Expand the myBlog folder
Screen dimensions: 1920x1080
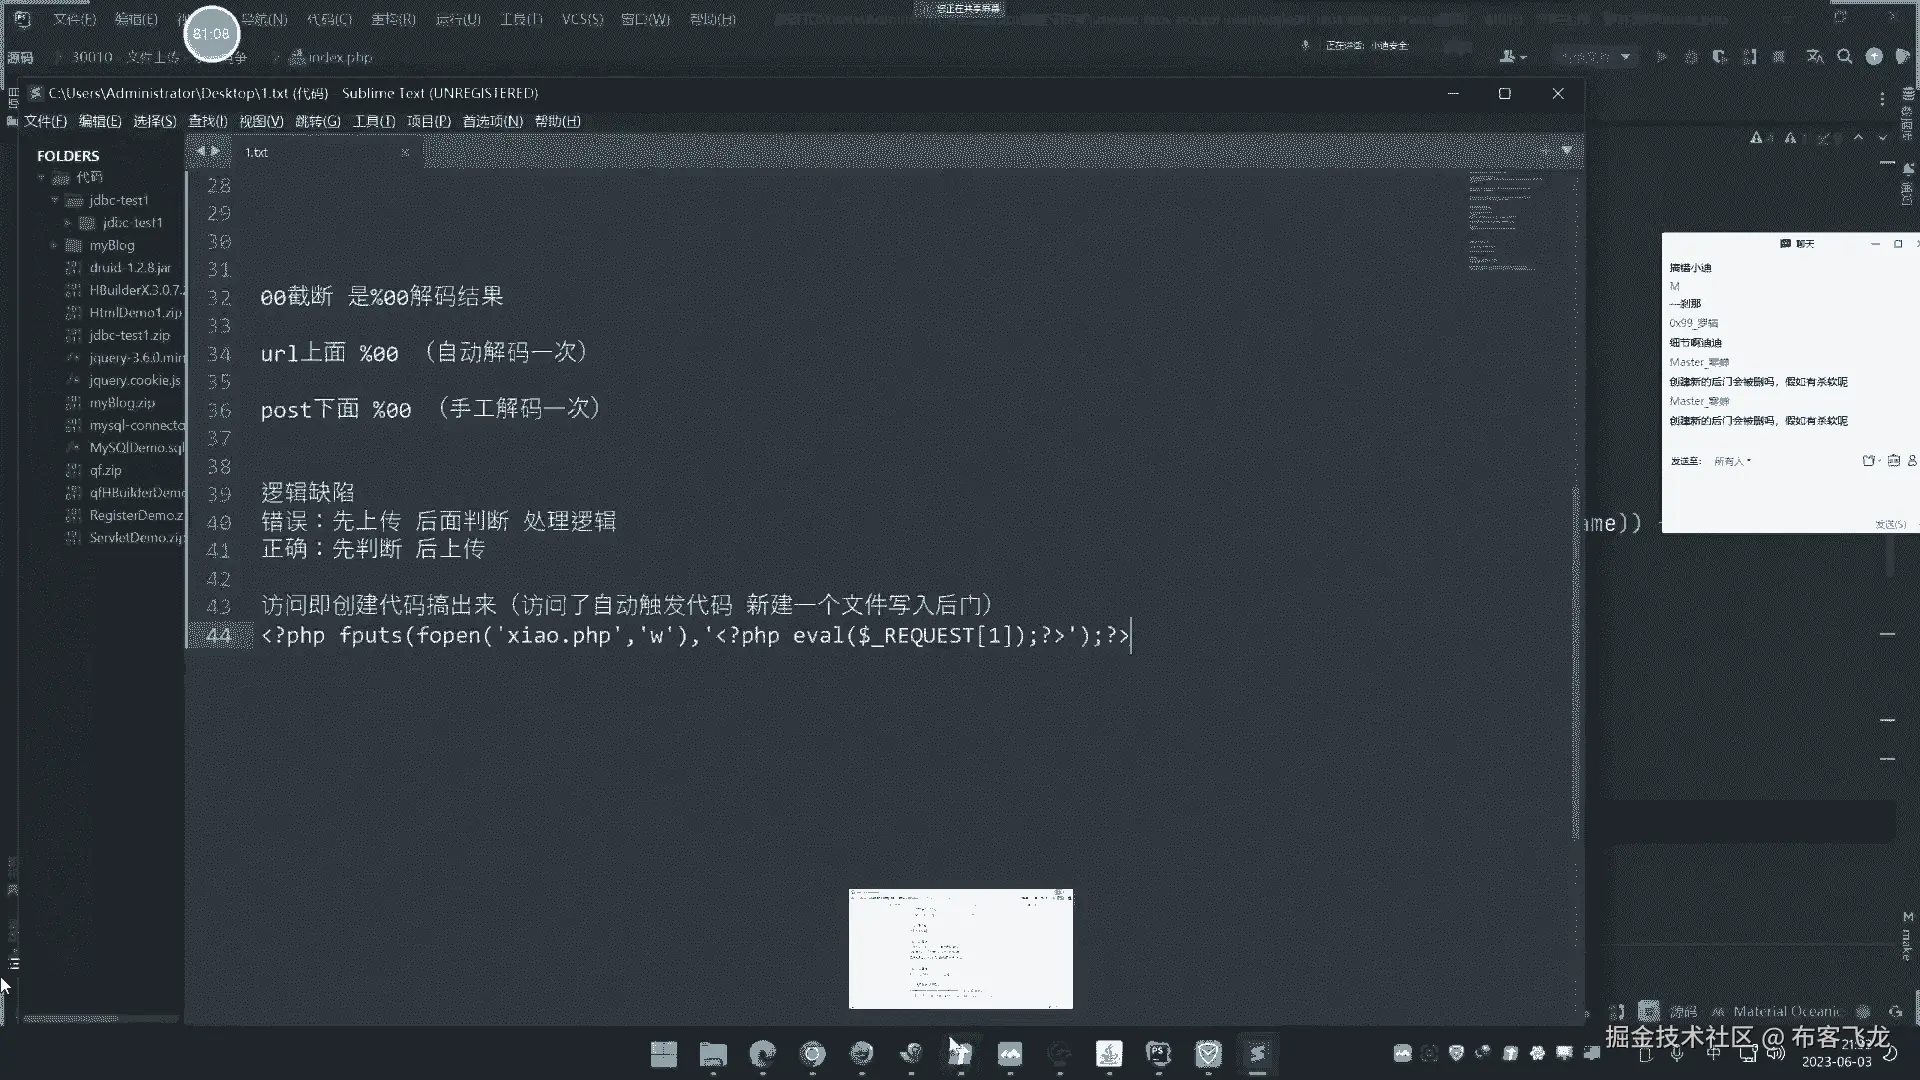pyautogui.click(x=54, y=245)
